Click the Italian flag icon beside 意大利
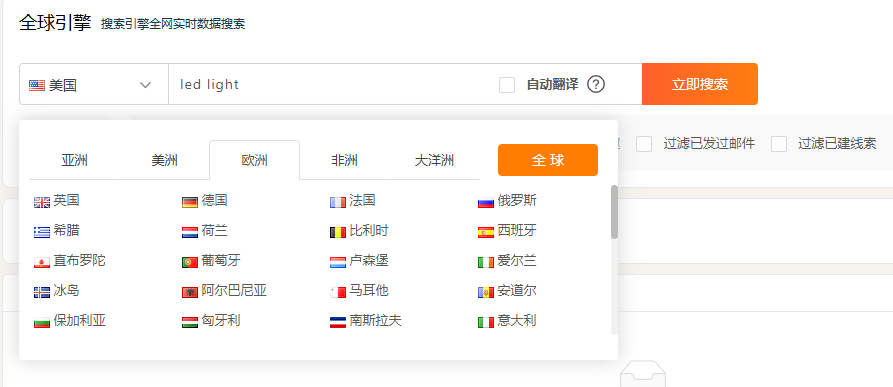The height and width of the screenshot is (387, 893). pyautogui.click(x=486, y=323)
